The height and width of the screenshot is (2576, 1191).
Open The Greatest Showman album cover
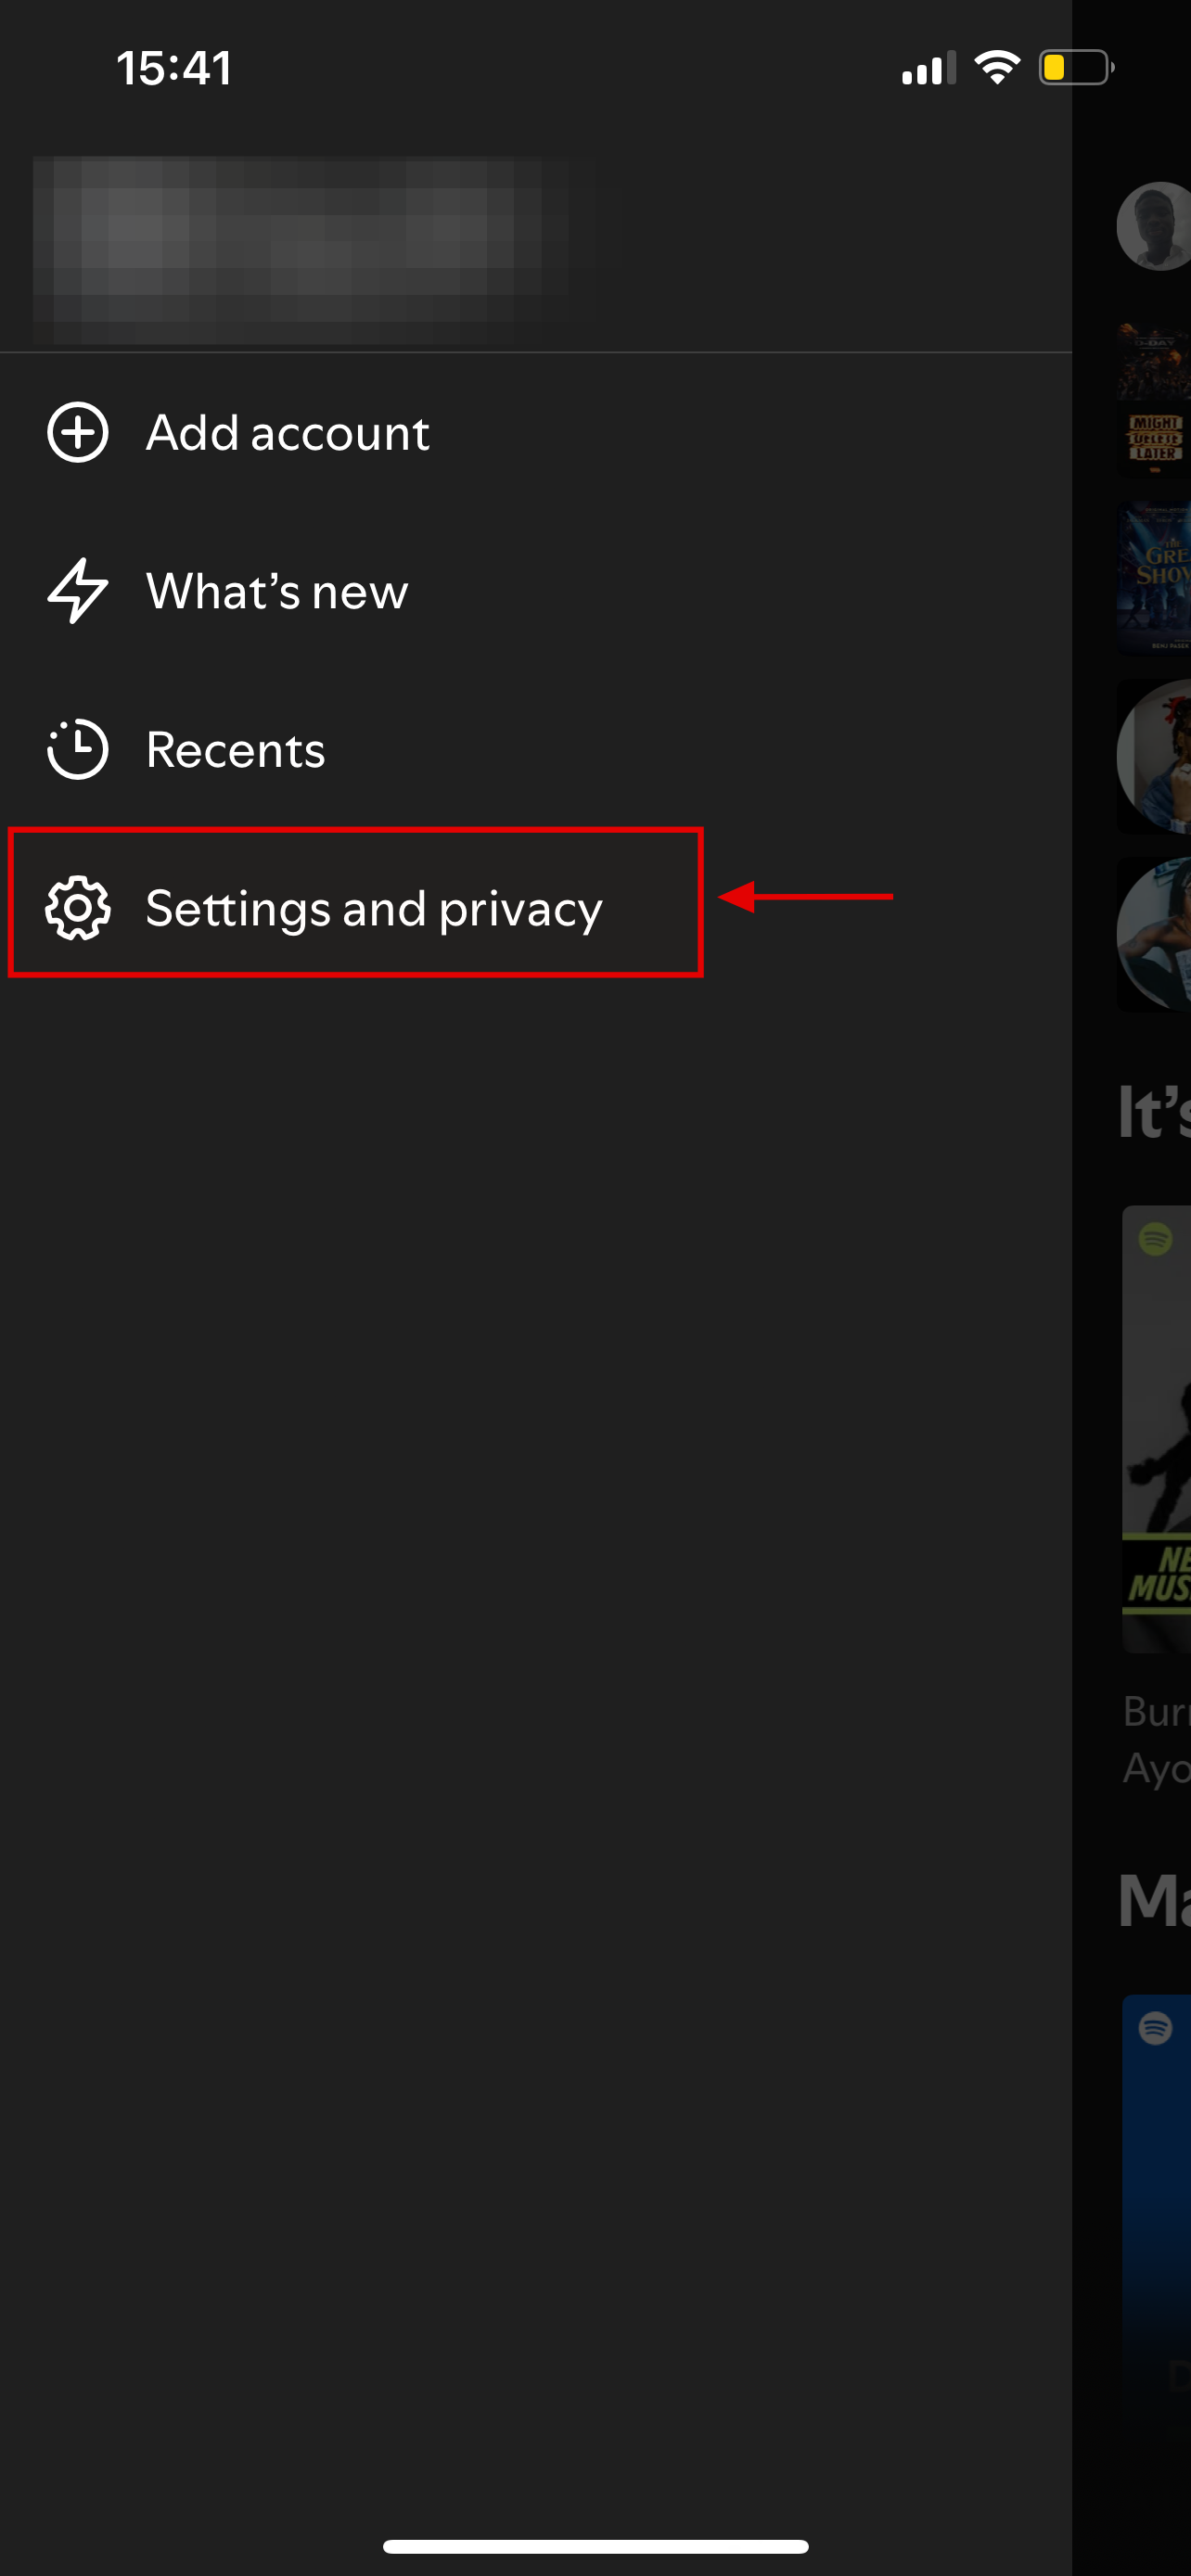[1155, 578]
